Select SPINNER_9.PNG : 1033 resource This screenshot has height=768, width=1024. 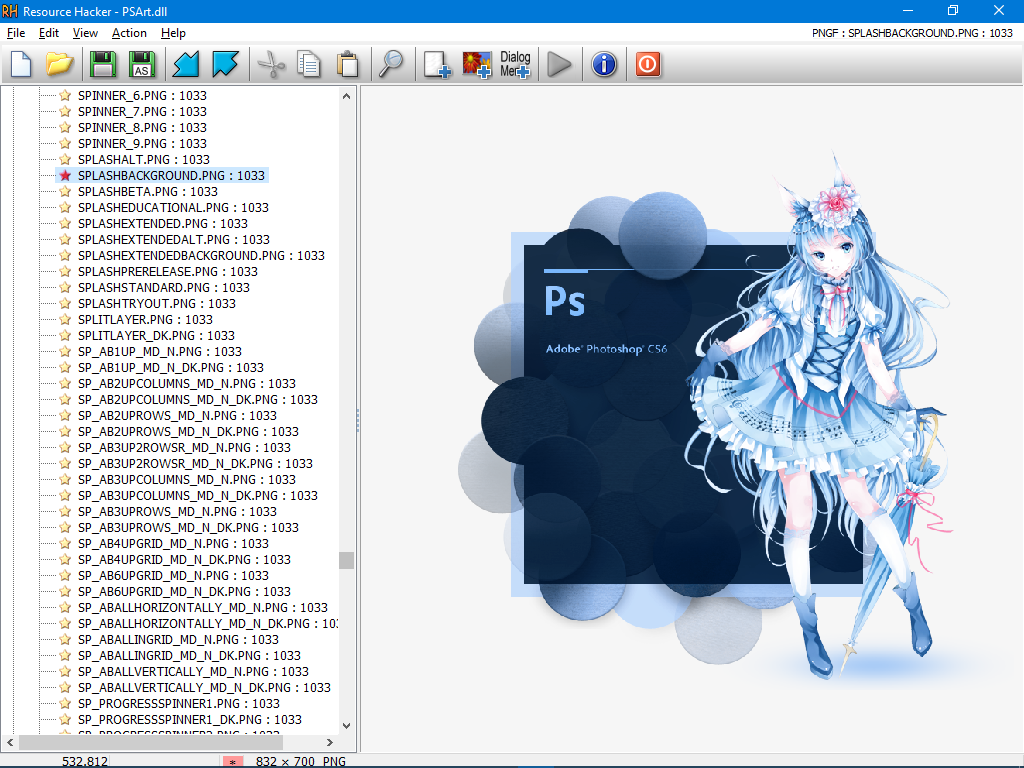pos(142,144)
